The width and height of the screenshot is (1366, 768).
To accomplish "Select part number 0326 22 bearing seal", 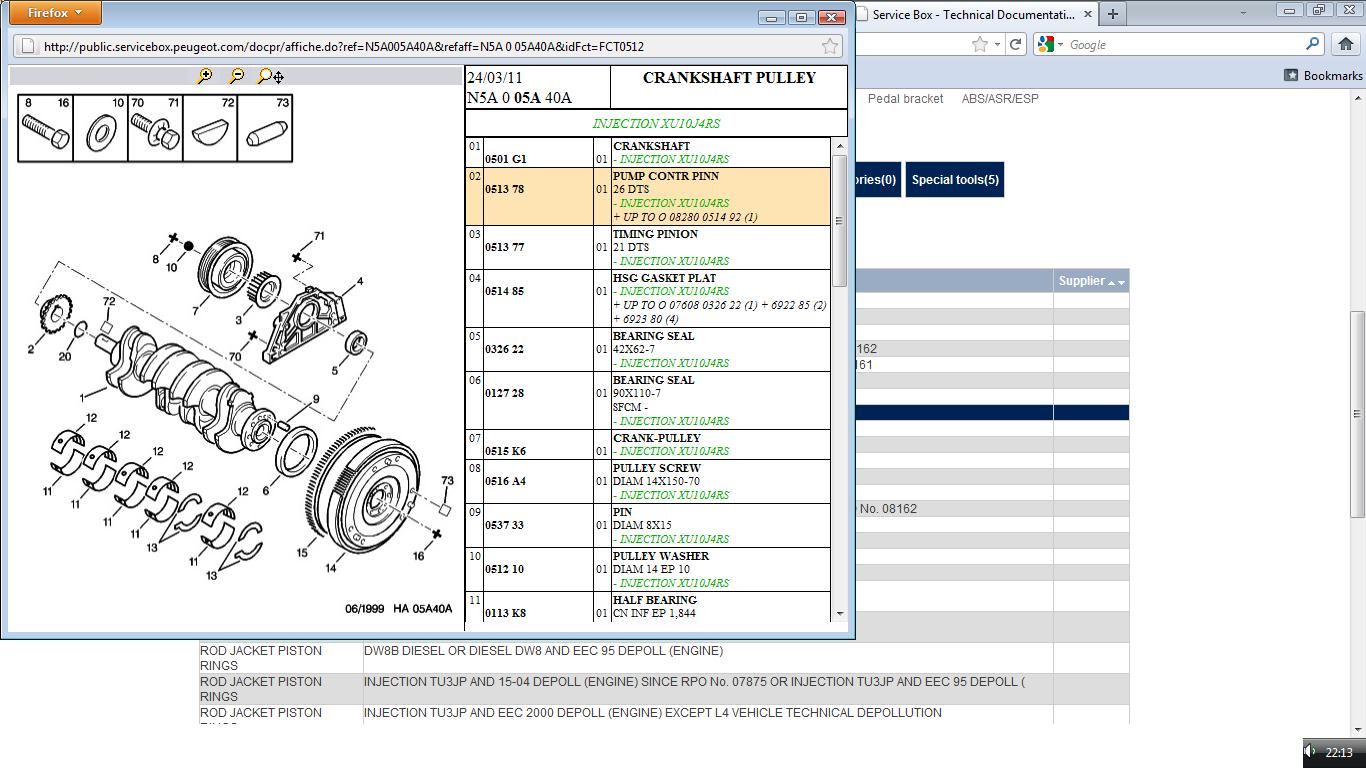I will click(504, 349).
